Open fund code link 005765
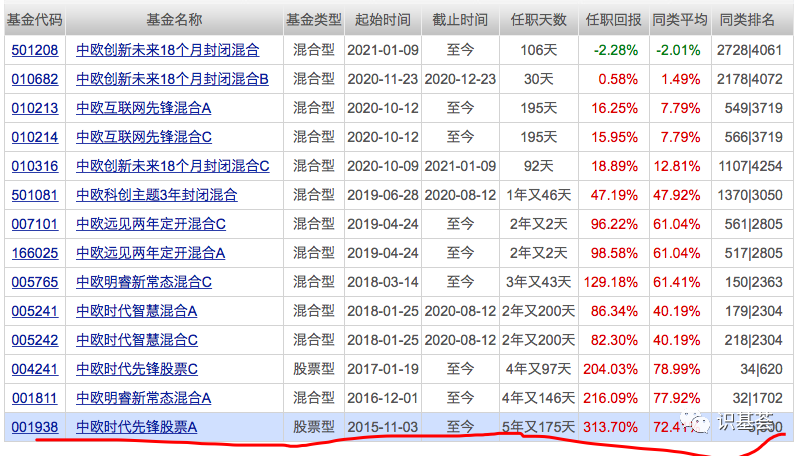Screen dimensions: 799x456 35,282
